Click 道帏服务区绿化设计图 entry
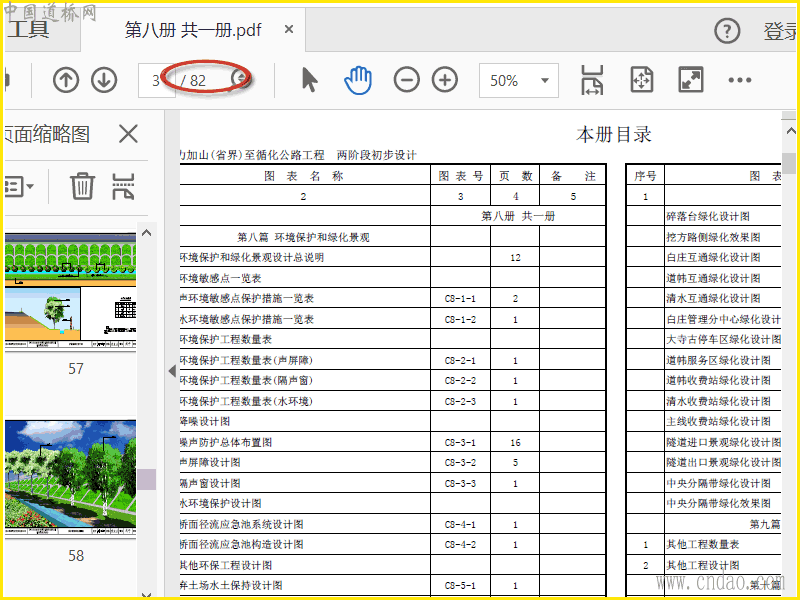 (718, 360)
